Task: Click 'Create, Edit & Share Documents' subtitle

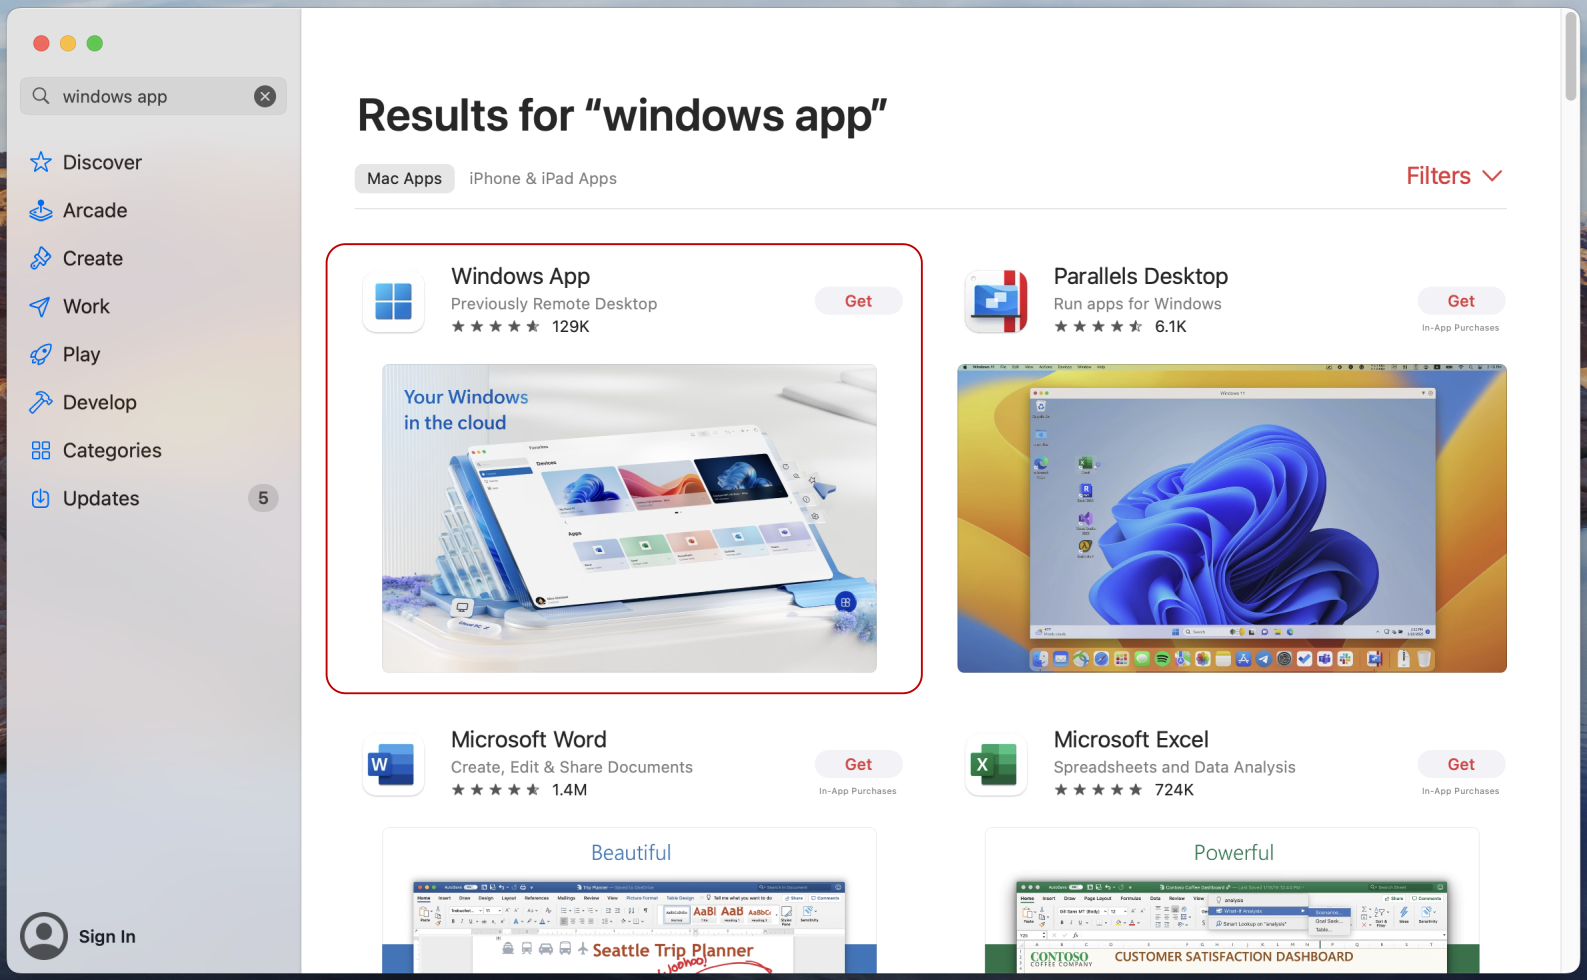Action: pos(572,767)
